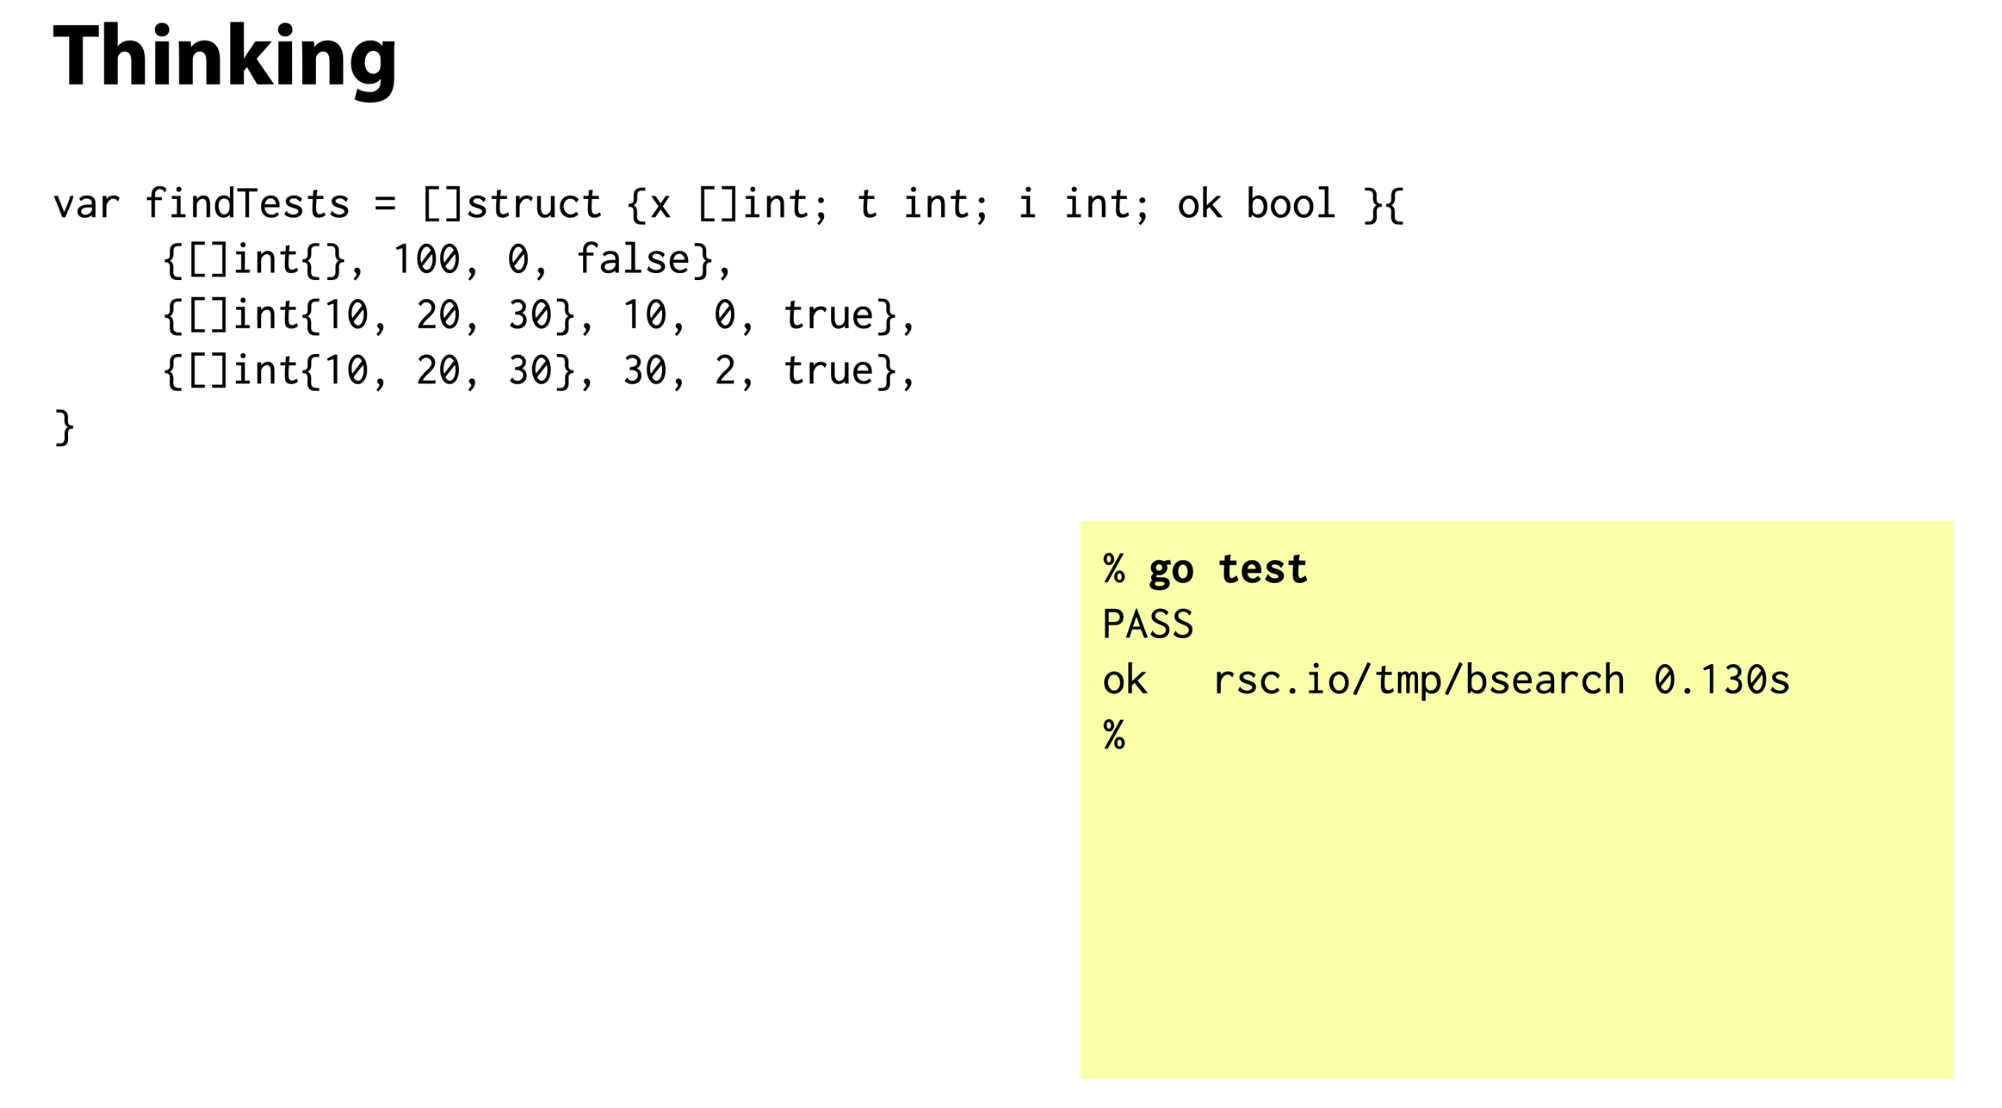This screenshot has width=2002, height=1108.
Task: Select the test line ending 30, 2, true
Action: pyautogui.click(x=539, y=371)
